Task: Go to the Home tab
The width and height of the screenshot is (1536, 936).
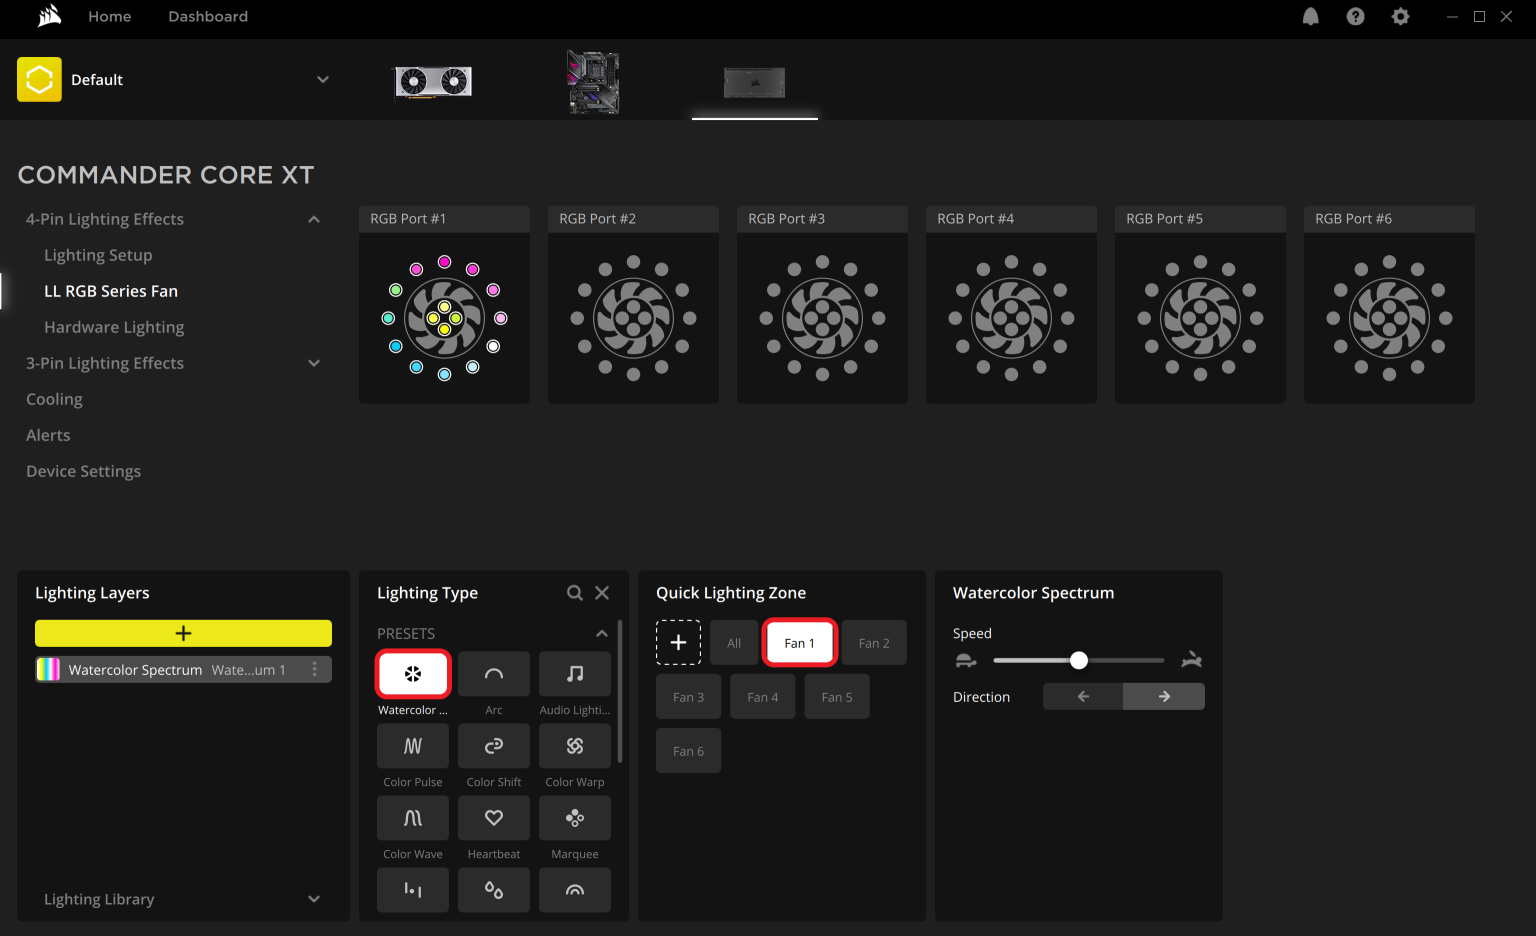Action: click(x=110, y=17)
